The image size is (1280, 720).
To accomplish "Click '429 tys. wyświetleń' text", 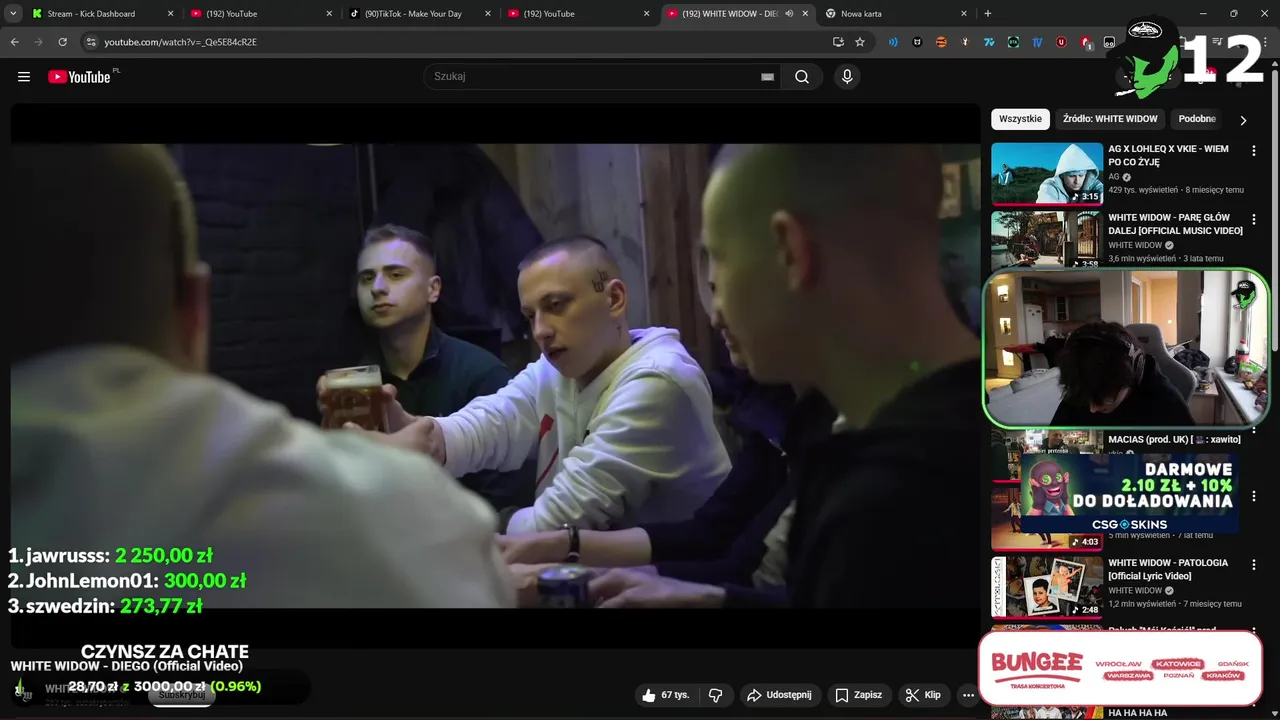I will pyautogui.click(x=1142, y=190).
